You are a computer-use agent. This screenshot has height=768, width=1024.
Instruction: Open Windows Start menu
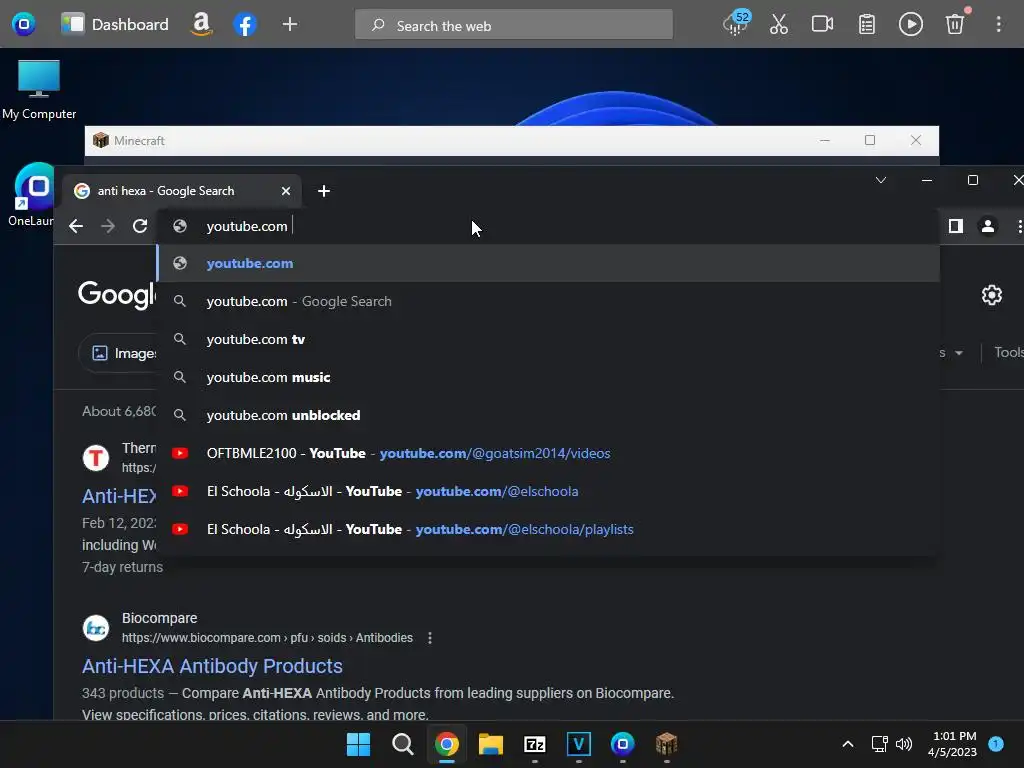[x=358, y=744]
